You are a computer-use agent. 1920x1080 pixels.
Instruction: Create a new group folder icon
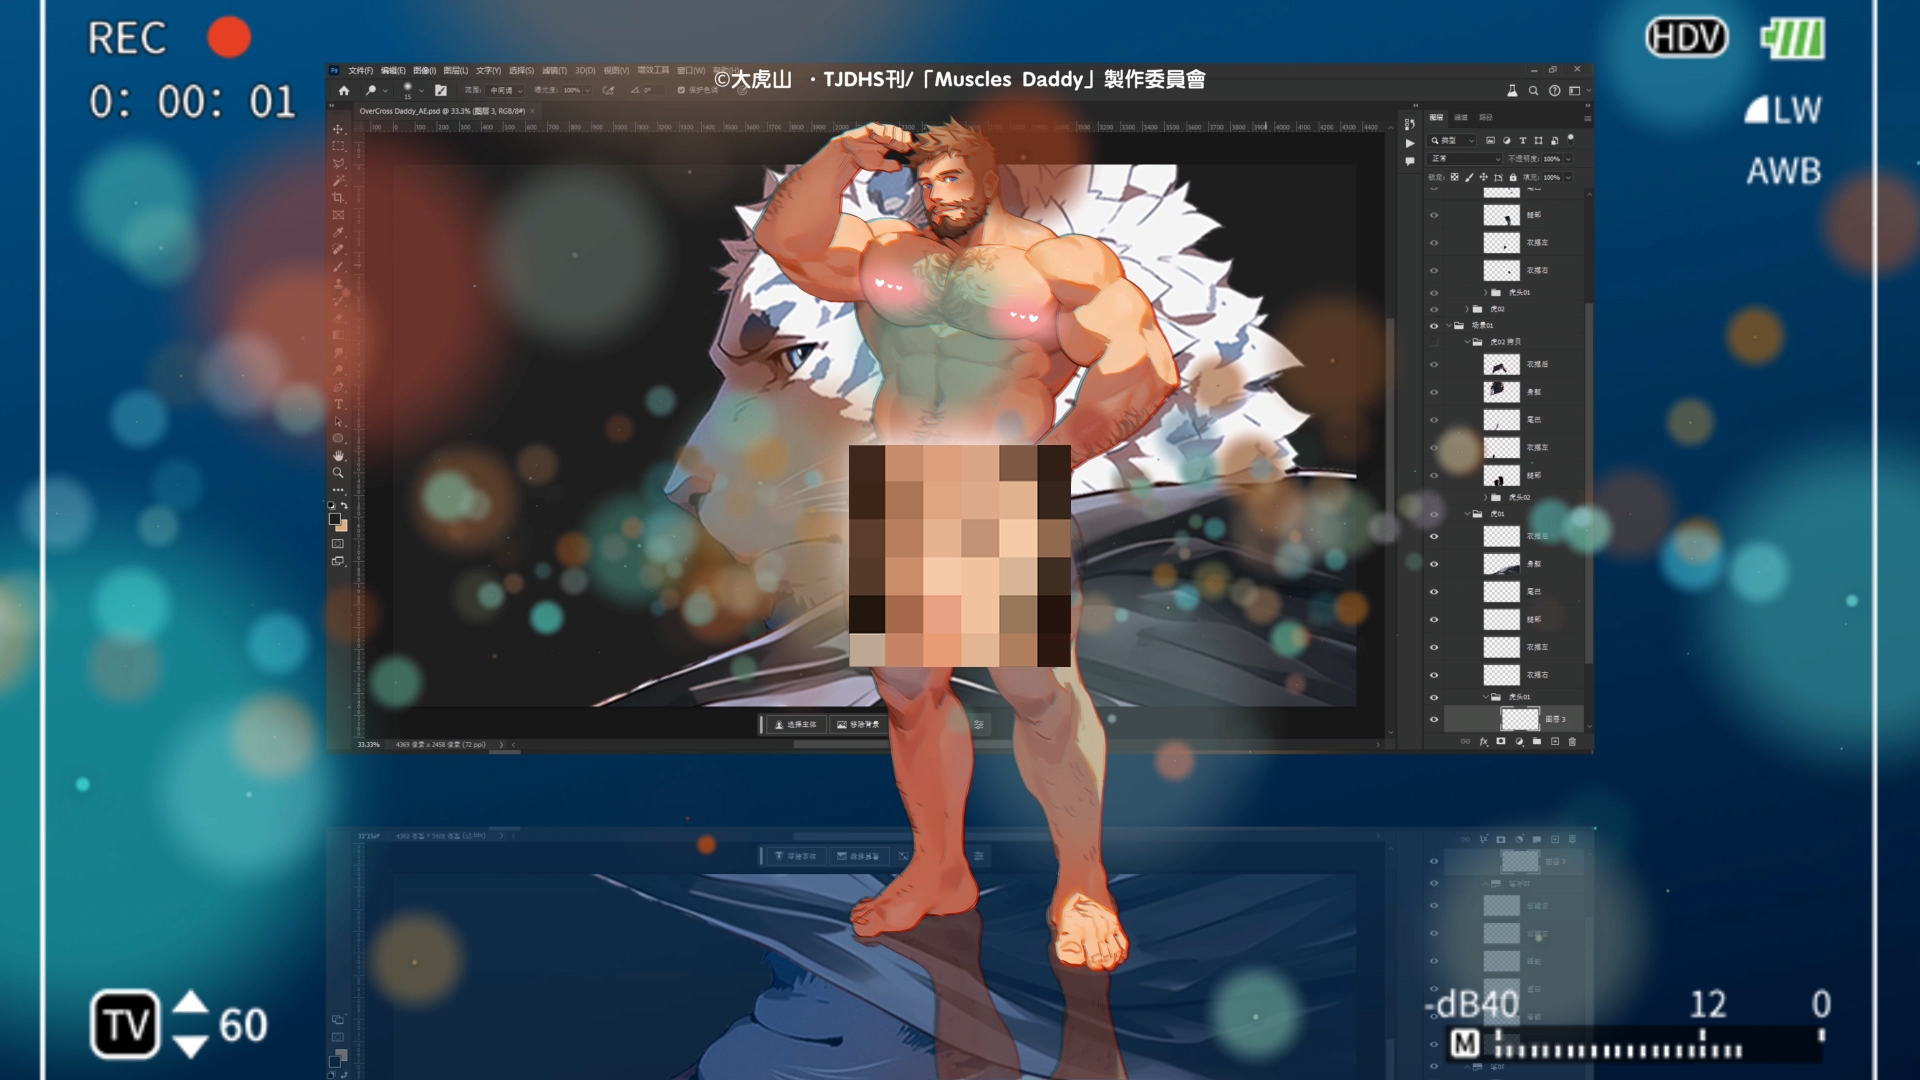point(1537,742)
